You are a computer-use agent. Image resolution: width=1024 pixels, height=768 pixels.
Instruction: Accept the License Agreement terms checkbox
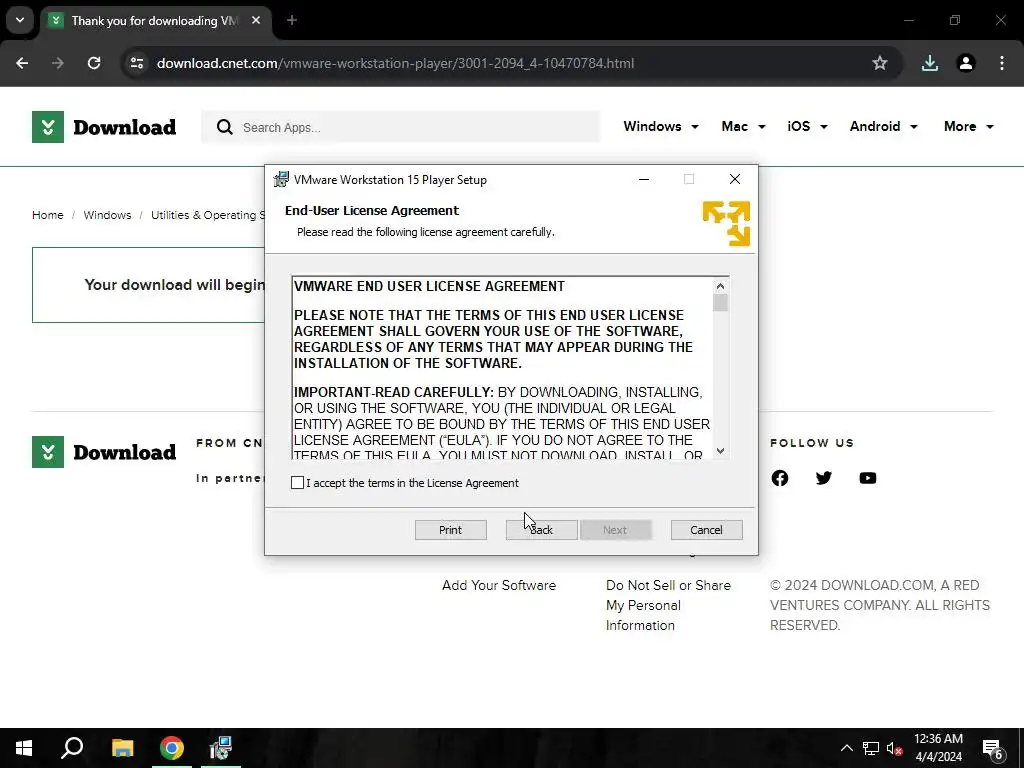297,483
